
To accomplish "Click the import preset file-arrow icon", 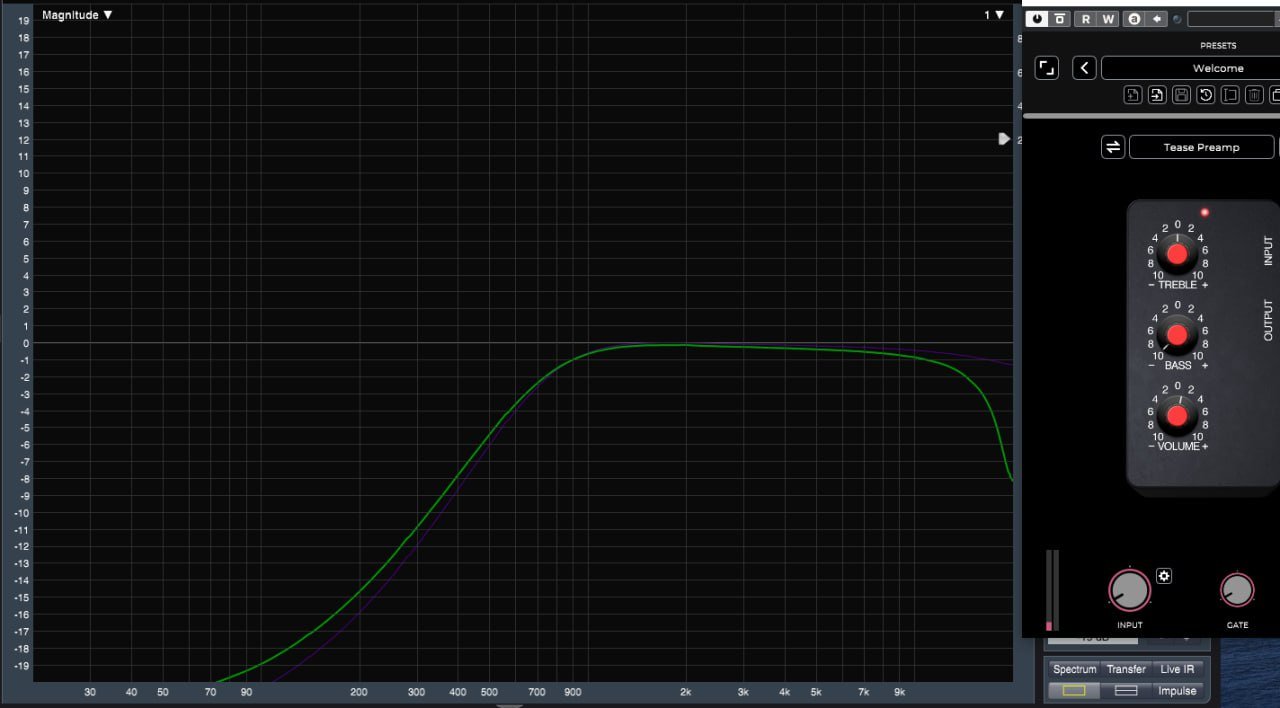I will coord(1157,95).
